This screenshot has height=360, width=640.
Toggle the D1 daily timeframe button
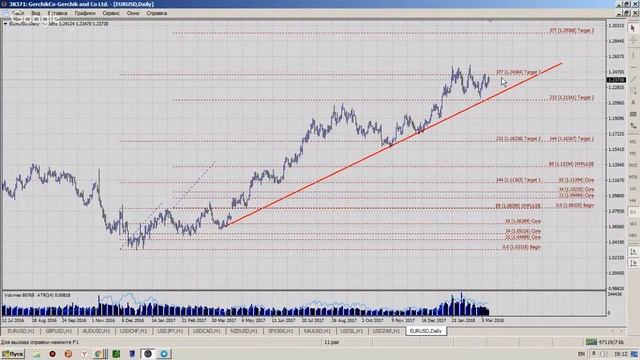633,212
